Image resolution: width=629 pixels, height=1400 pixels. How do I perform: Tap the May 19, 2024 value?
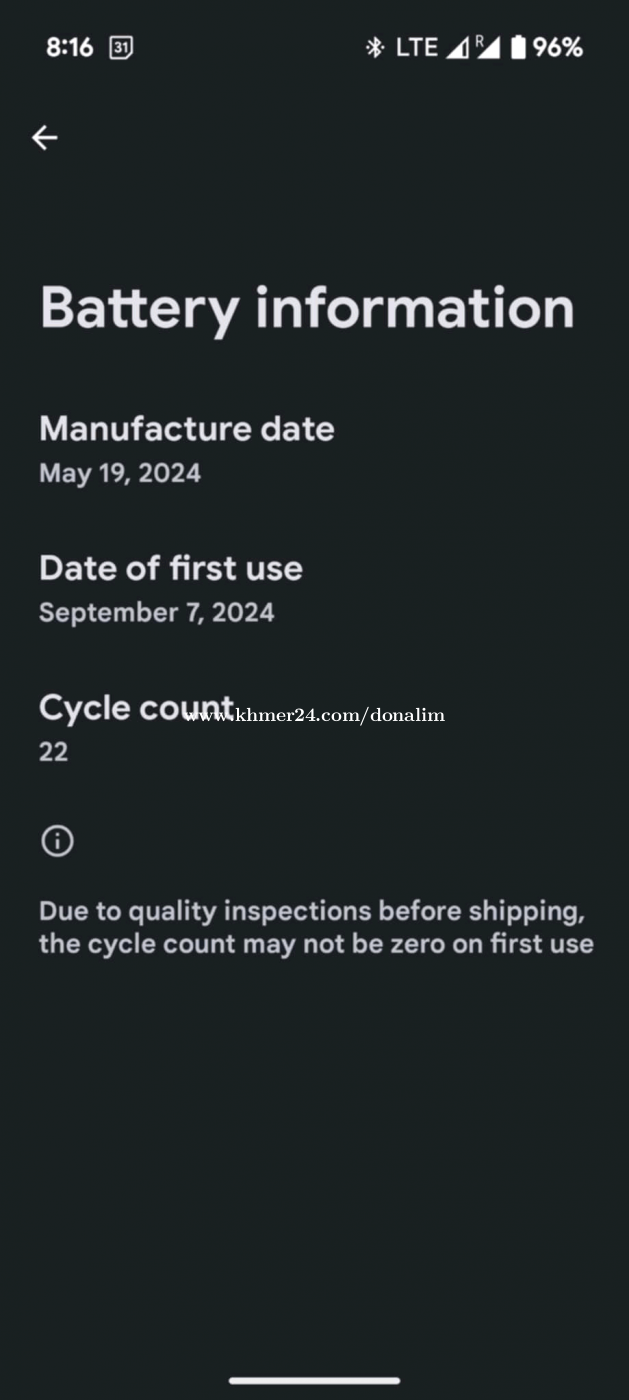(x=120, y=473)
